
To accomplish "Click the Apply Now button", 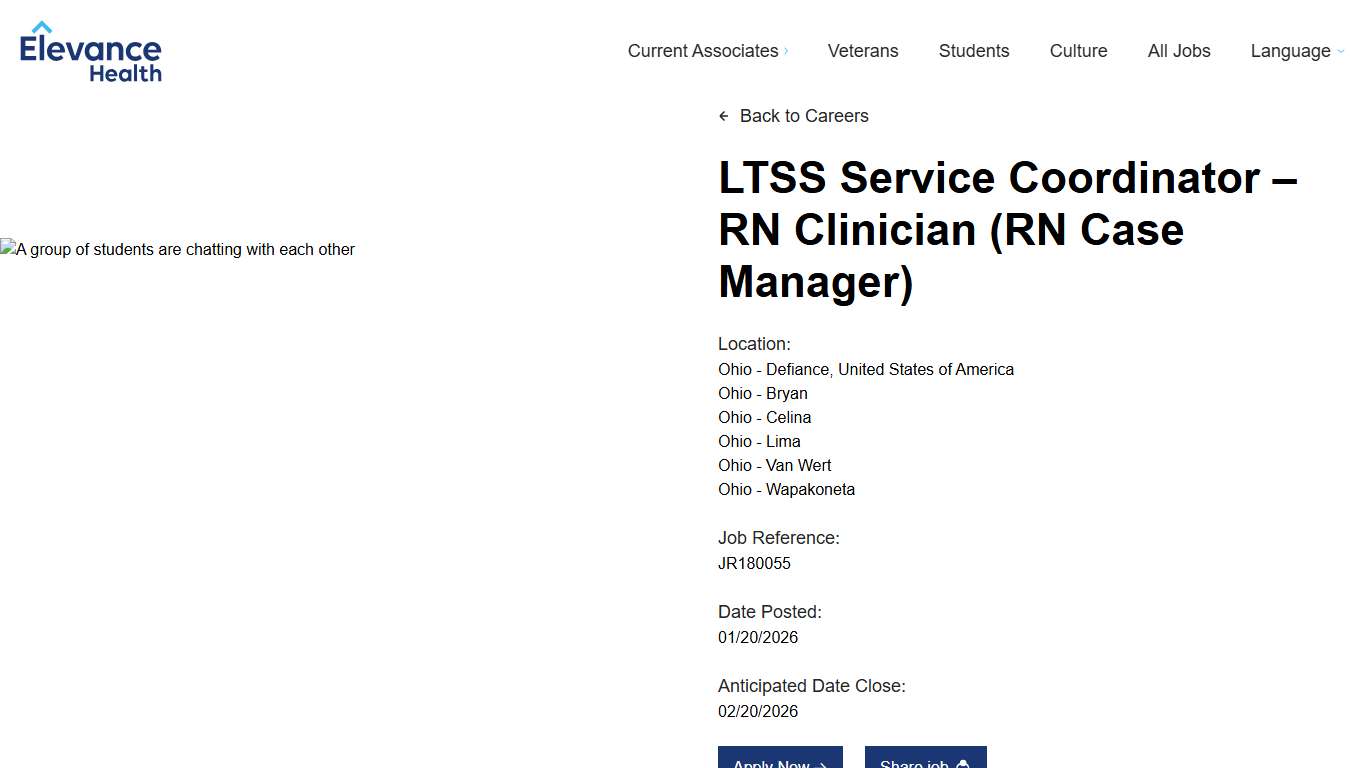I will pyautogui.click(x=780, y=762).
